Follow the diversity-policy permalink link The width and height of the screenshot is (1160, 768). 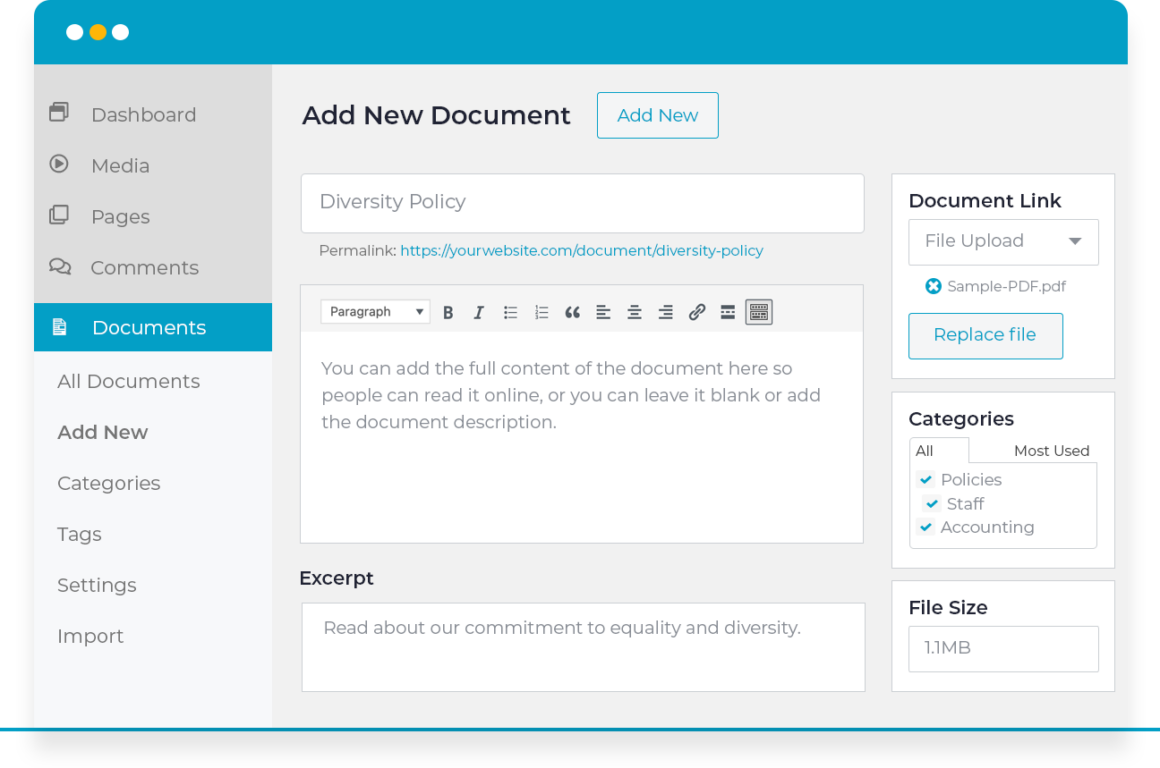[x=581, y=250]
